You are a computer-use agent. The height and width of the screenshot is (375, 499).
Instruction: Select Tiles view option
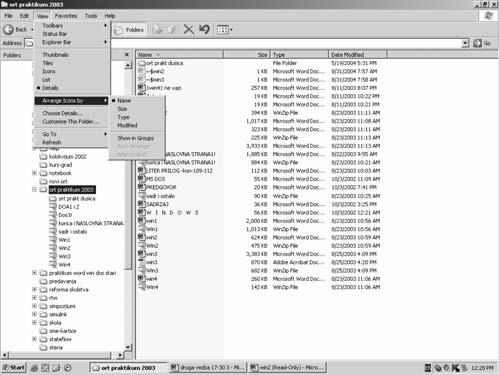(72, 63)
